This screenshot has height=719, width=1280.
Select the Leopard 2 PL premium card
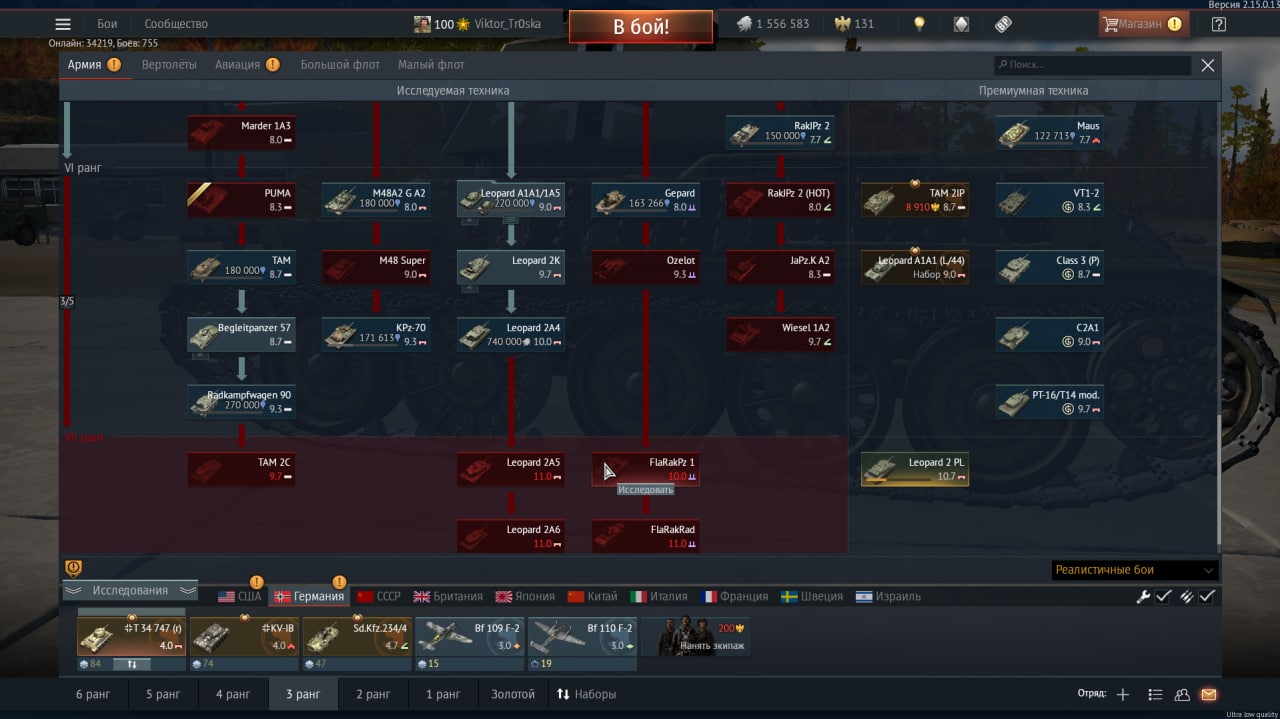(915, 469)
